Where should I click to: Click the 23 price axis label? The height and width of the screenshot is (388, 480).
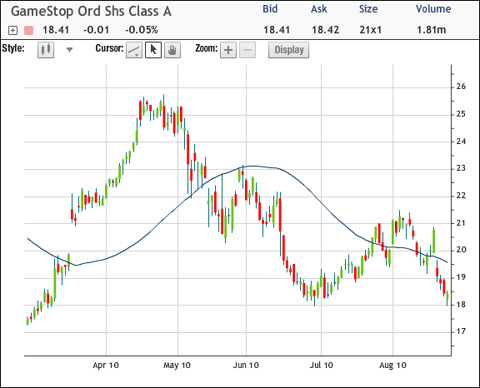[461, 168]
